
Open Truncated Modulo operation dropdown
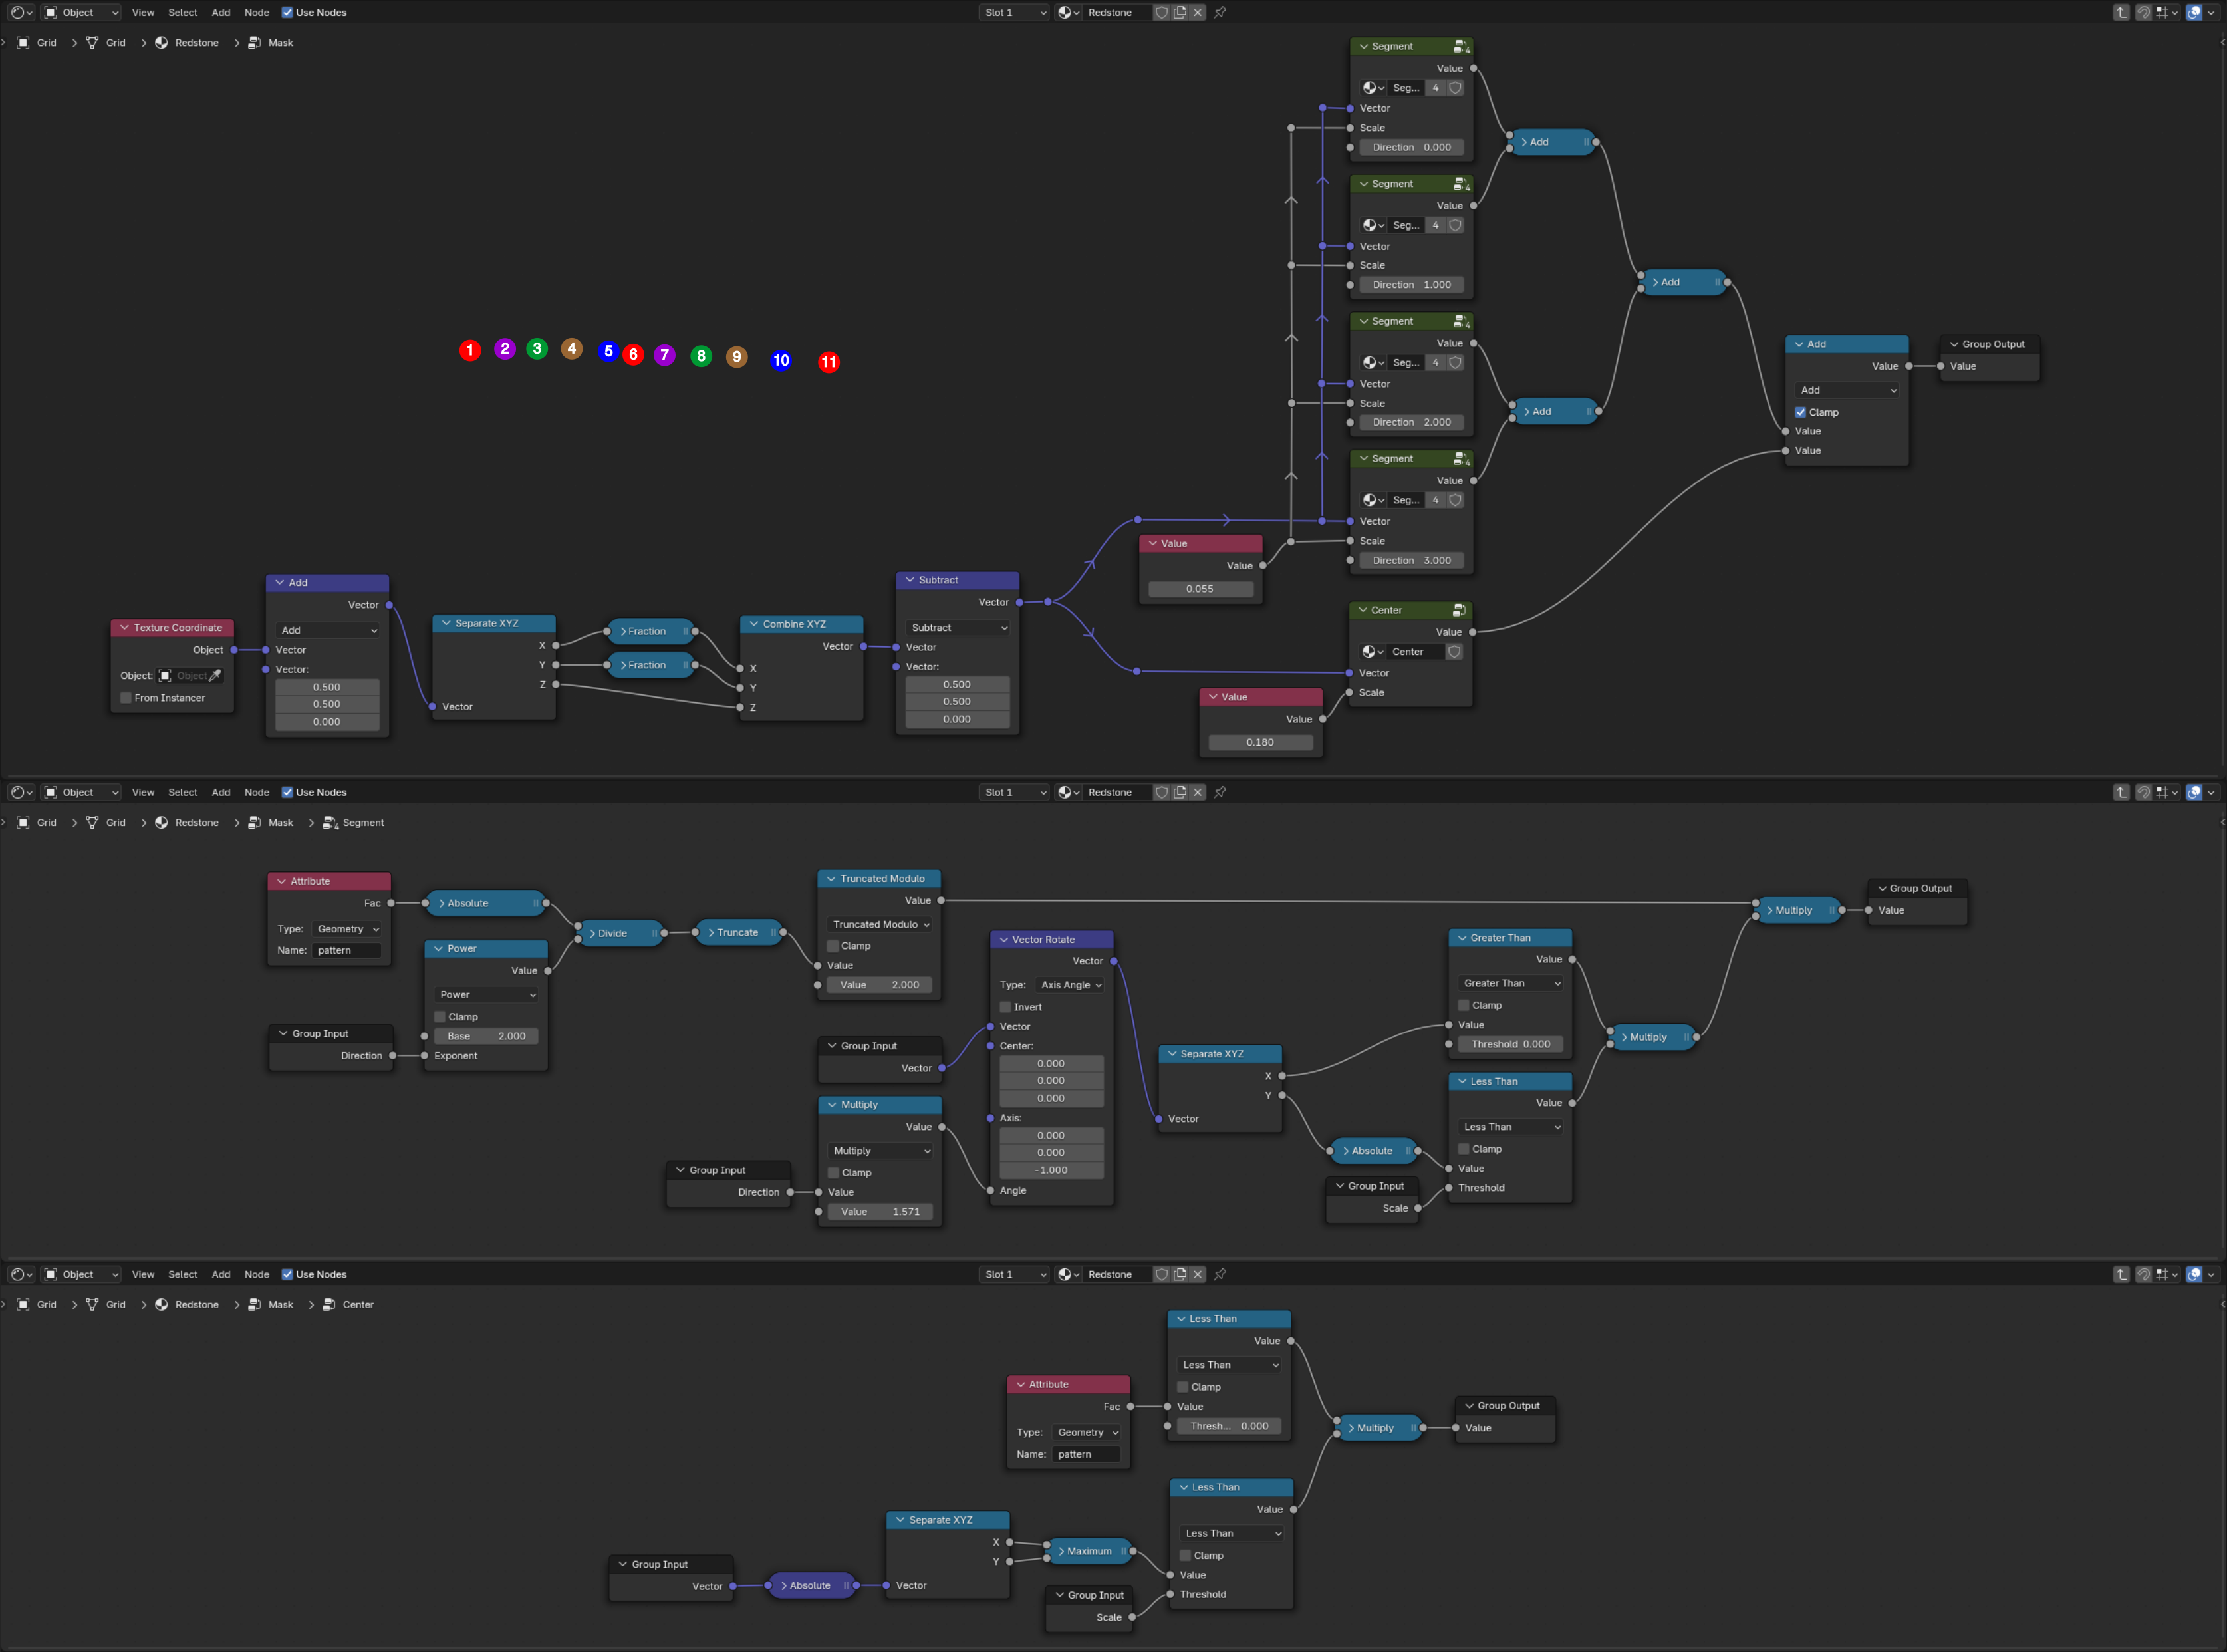click(879, 925)
